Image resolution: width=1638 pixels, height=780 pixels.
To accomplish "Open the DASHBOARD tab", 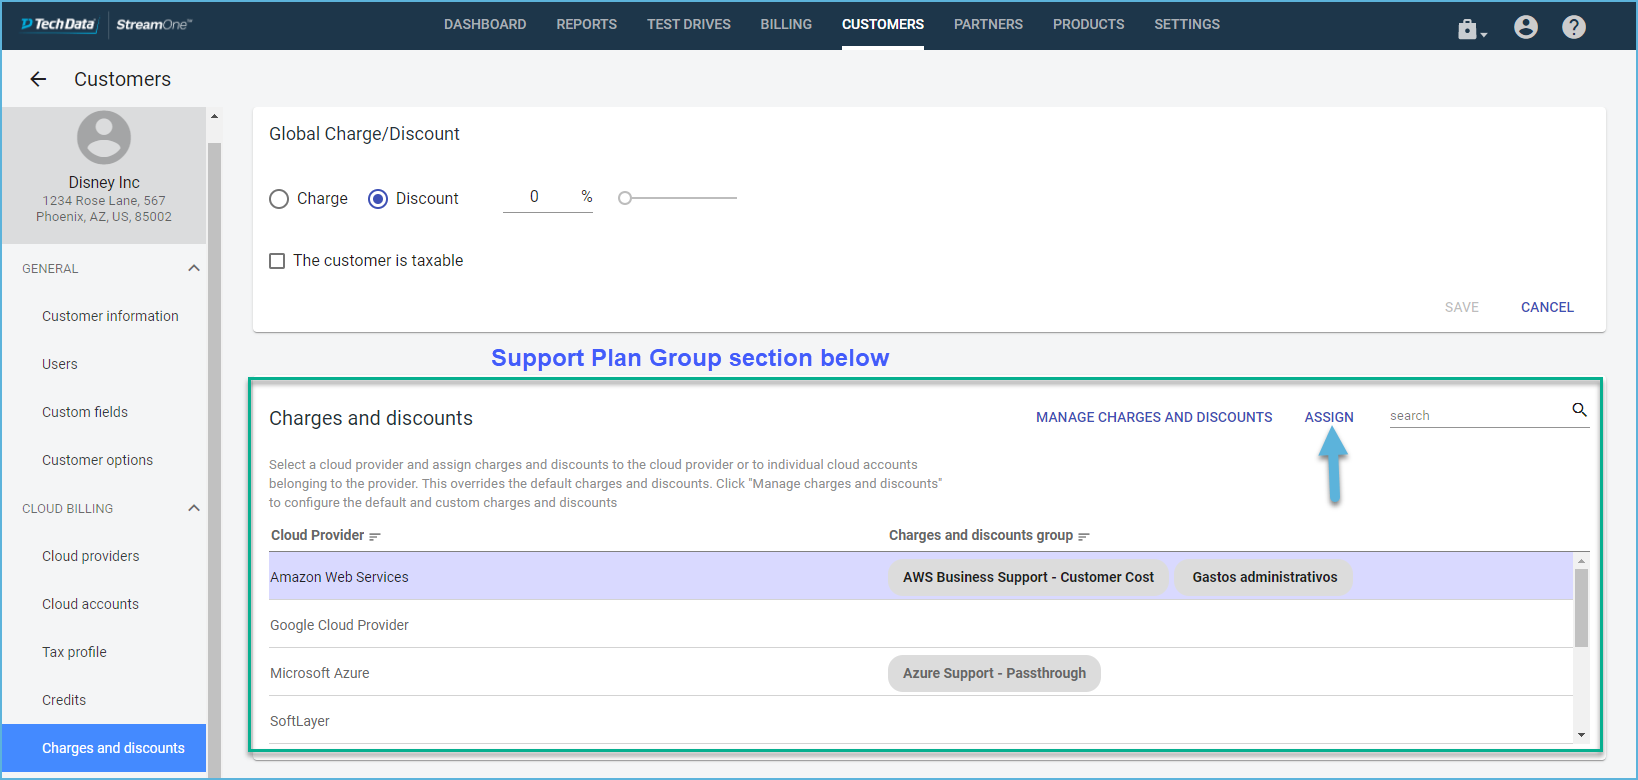I will click(485, 24).
